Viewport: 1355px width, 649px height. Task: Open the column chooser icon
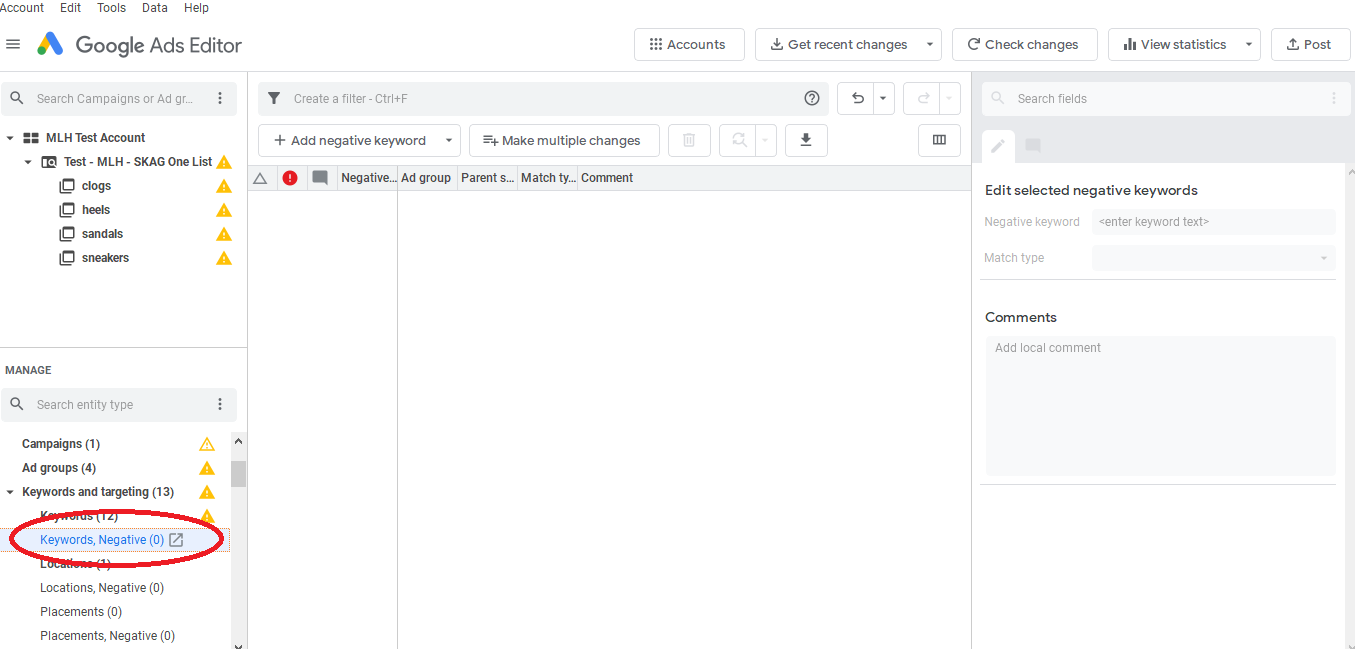tap(939, 140)
